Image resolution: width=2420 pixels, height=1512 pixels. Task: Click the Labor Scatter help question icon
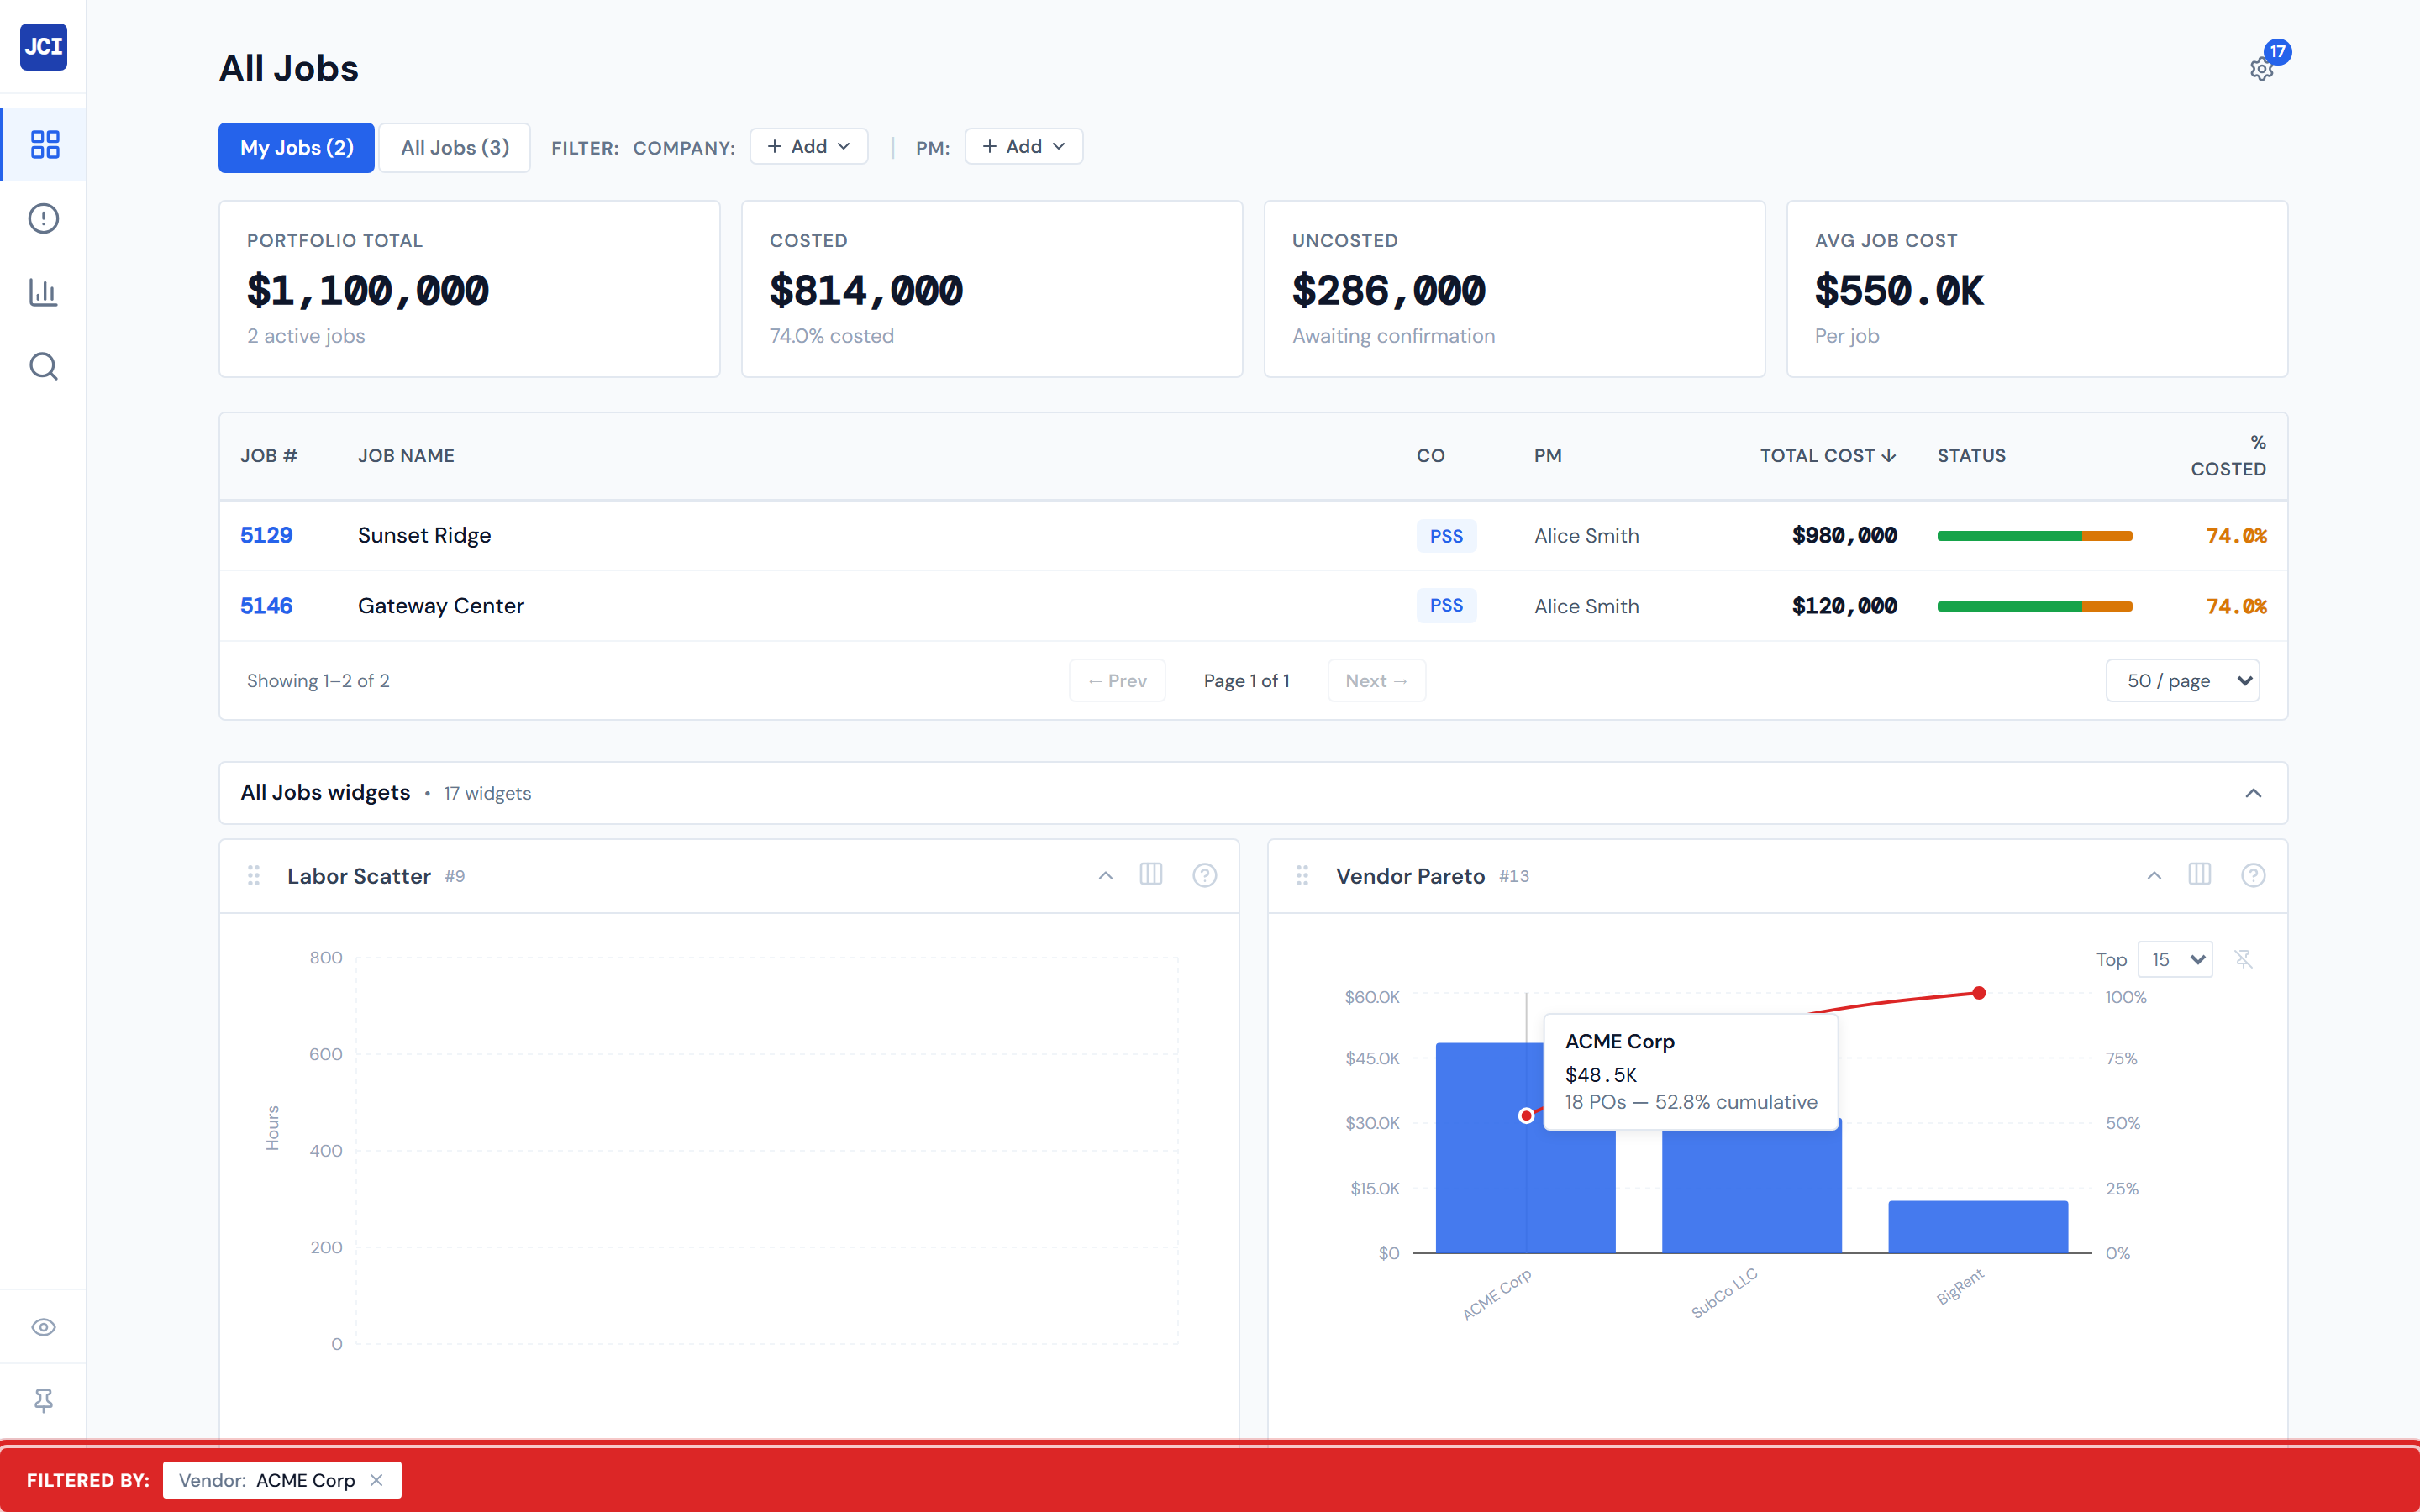pos(1204,875)
